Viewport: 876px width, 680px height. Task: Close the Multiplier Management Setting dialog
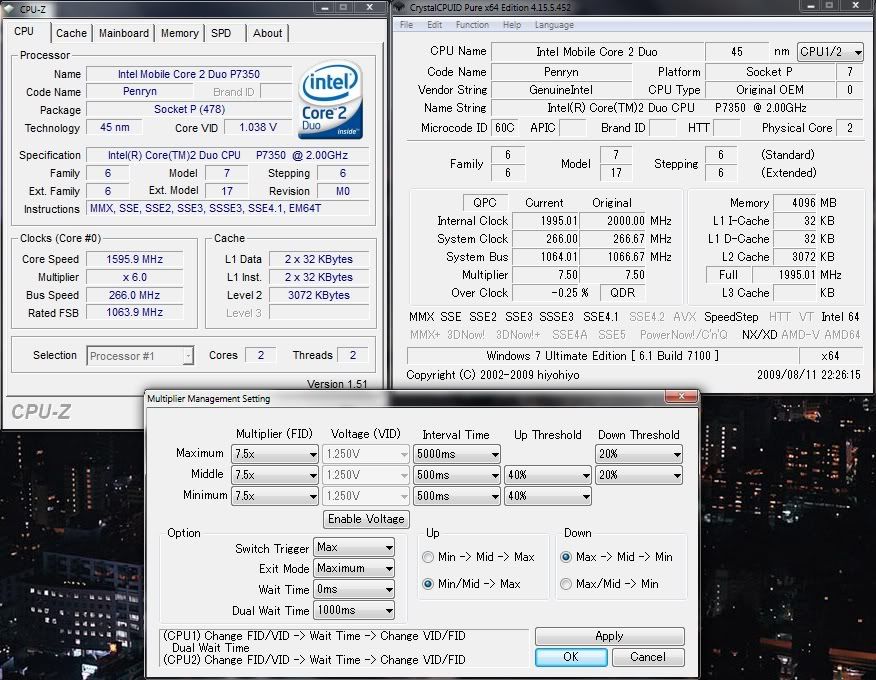tap(681, 396)
